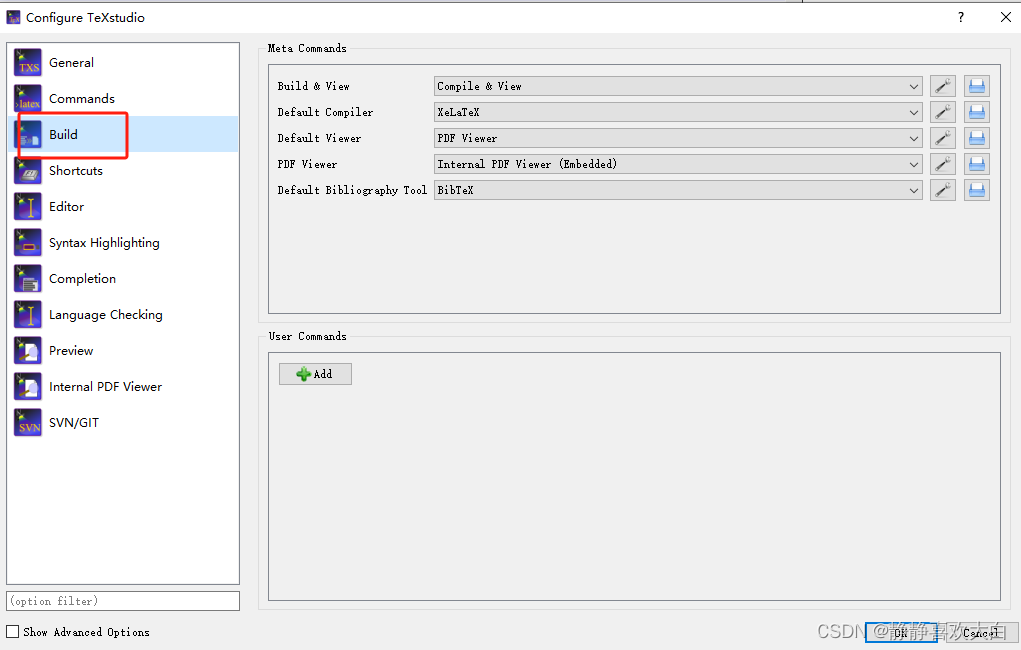Click the Editor section icon
The height and width of the screenshot is (650, 1021).
point(27,206)
